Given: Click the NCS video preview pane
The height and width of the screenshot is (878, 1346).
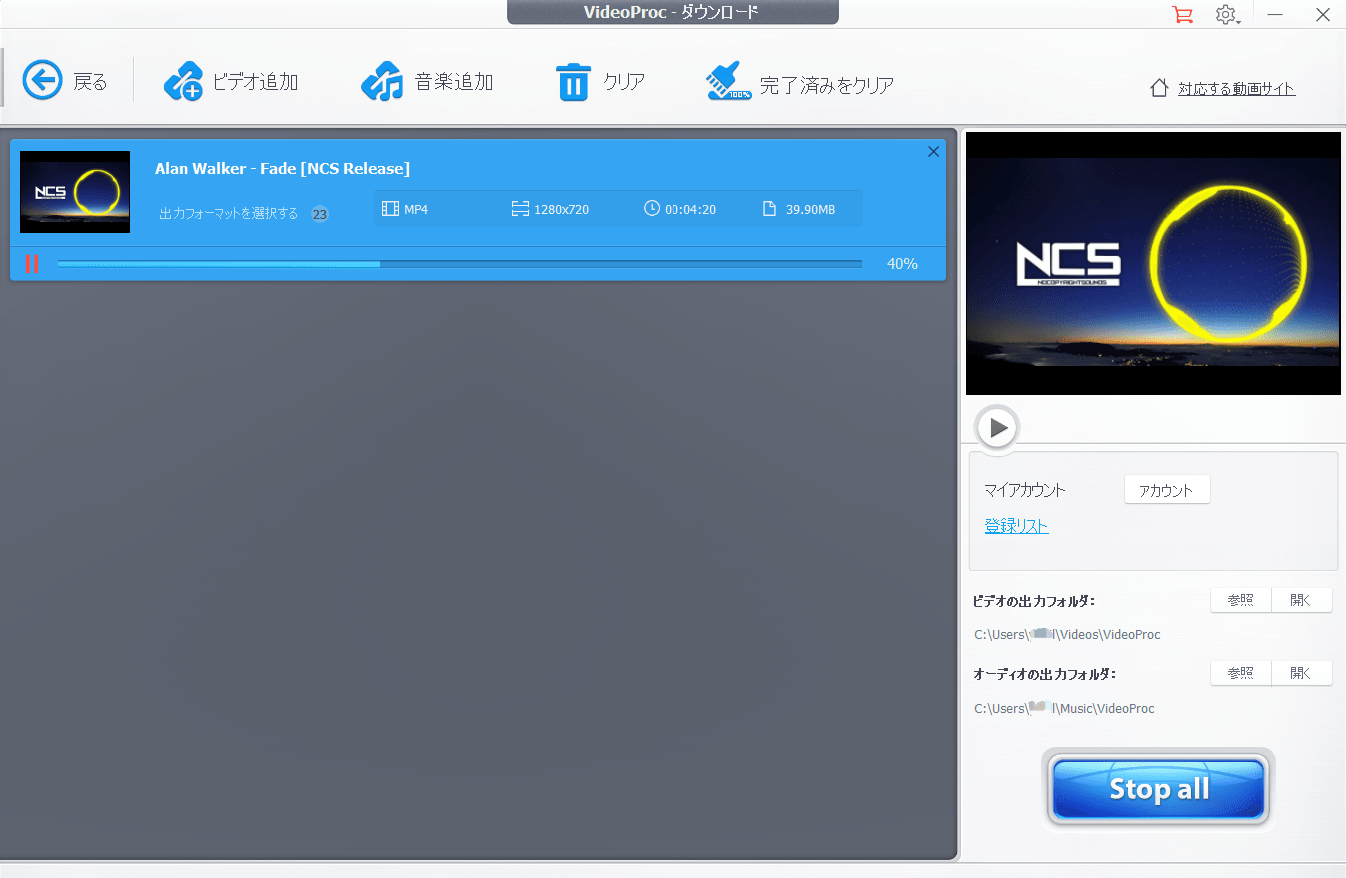Looking at the screenshot, I should (1153, 263).
